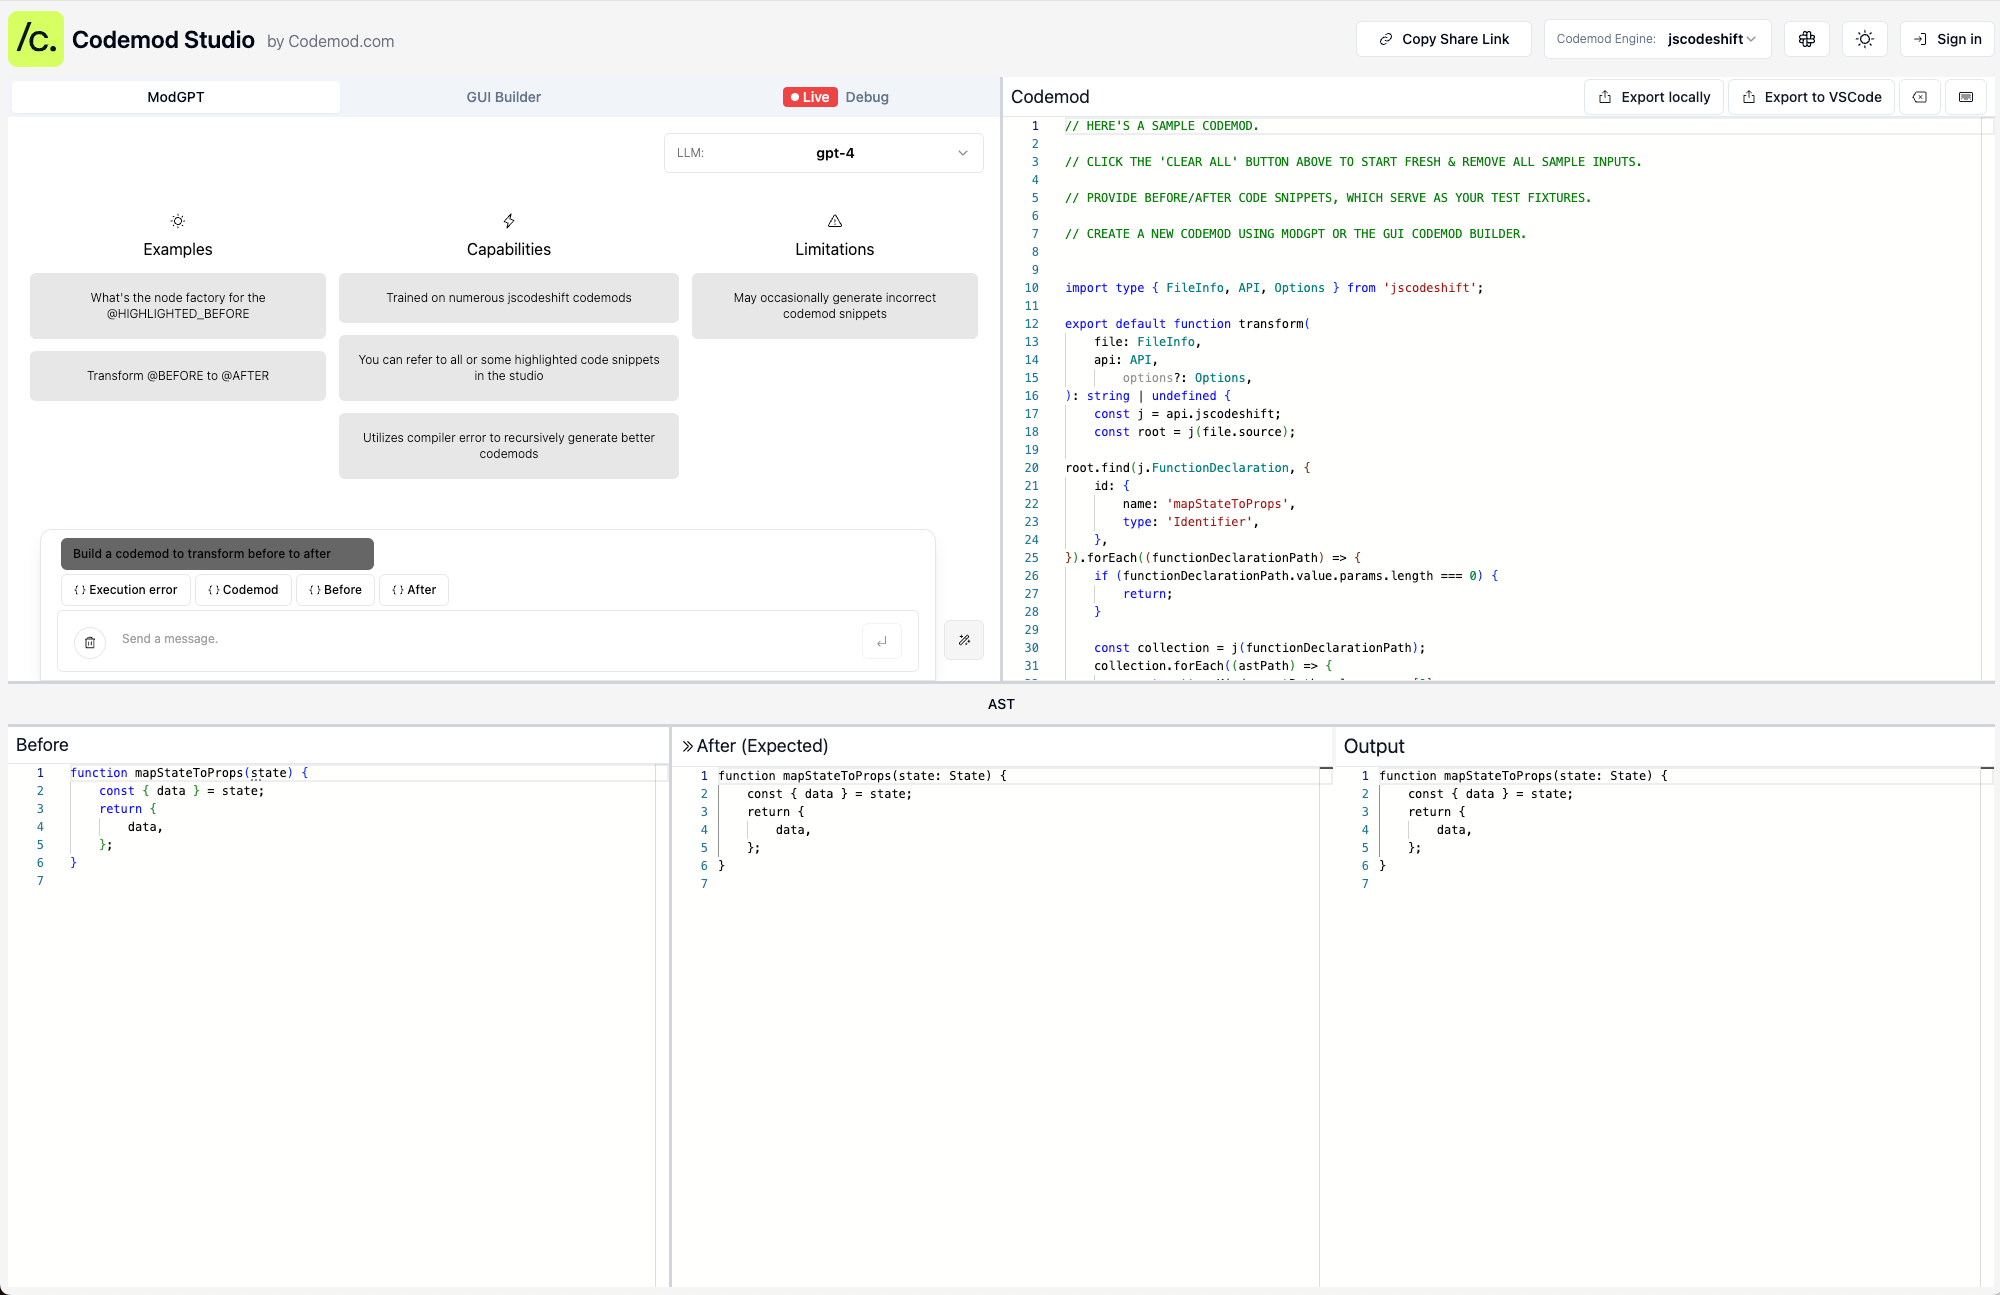
Task: Click the Export locally button
Action: [1654, 97]
